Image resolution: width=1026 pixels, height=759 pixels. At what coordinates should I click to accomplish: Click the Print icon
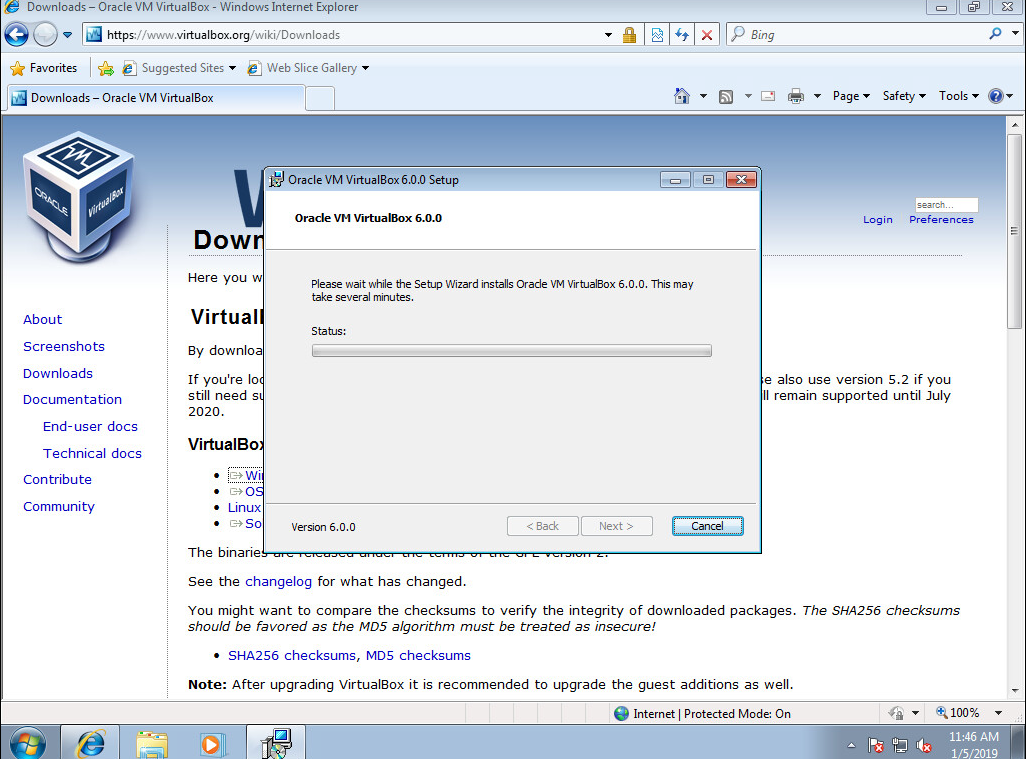click(796, 96)
